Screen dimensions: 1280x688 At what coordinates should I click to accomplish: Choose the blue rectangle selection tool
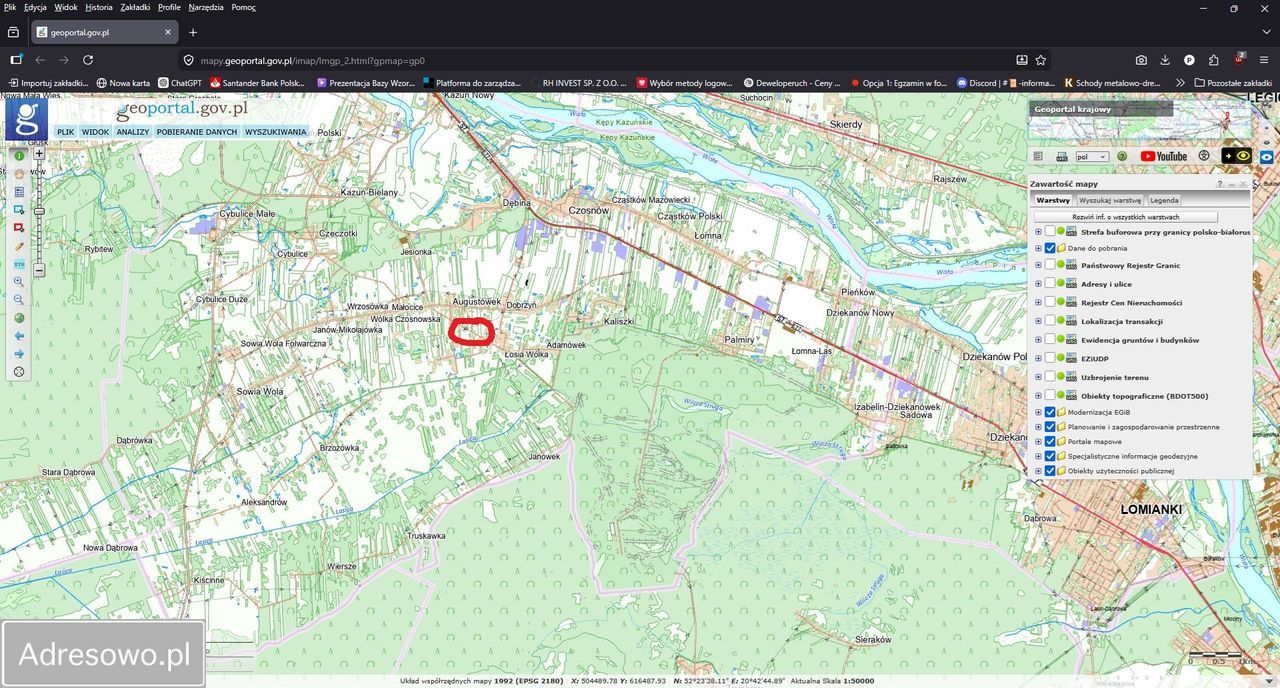point(19,210)
